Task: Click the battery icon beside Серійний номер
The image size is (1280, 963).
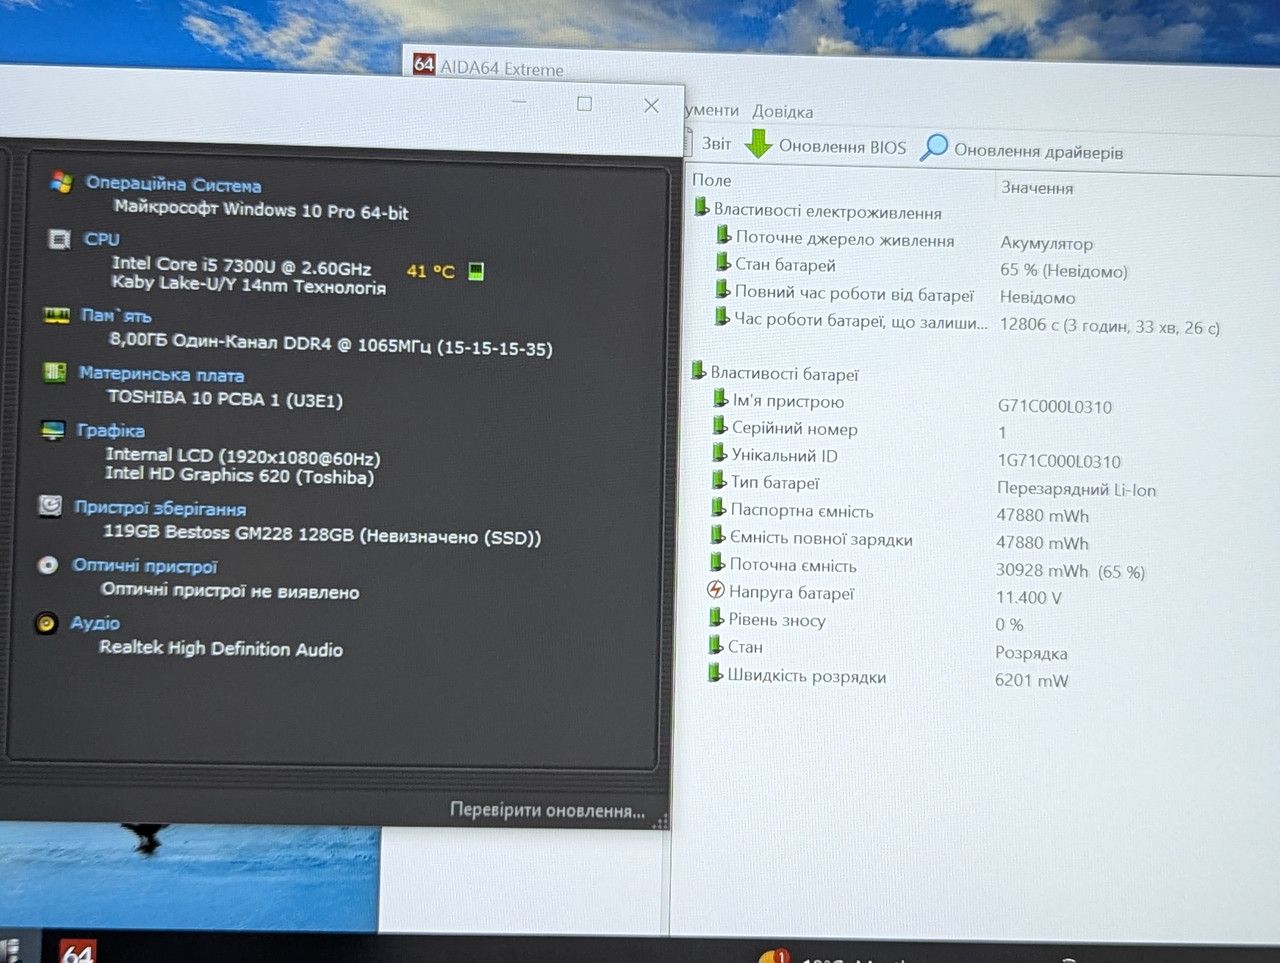Action: coord(720,426)
